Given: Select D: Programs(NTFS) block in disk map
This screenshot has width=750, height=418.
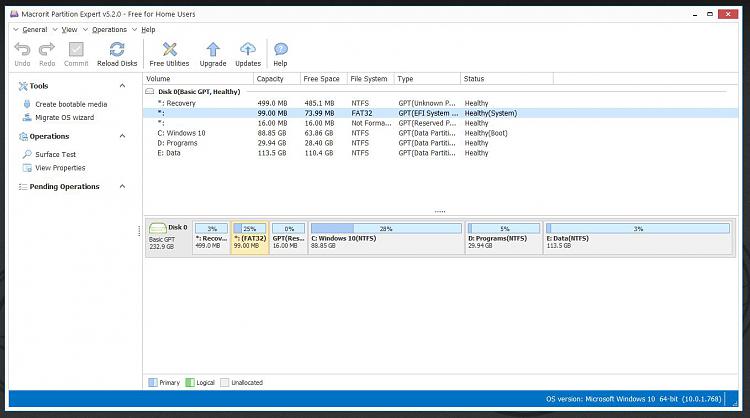Looking at the screenshot, I should click(x=504, y=238).
